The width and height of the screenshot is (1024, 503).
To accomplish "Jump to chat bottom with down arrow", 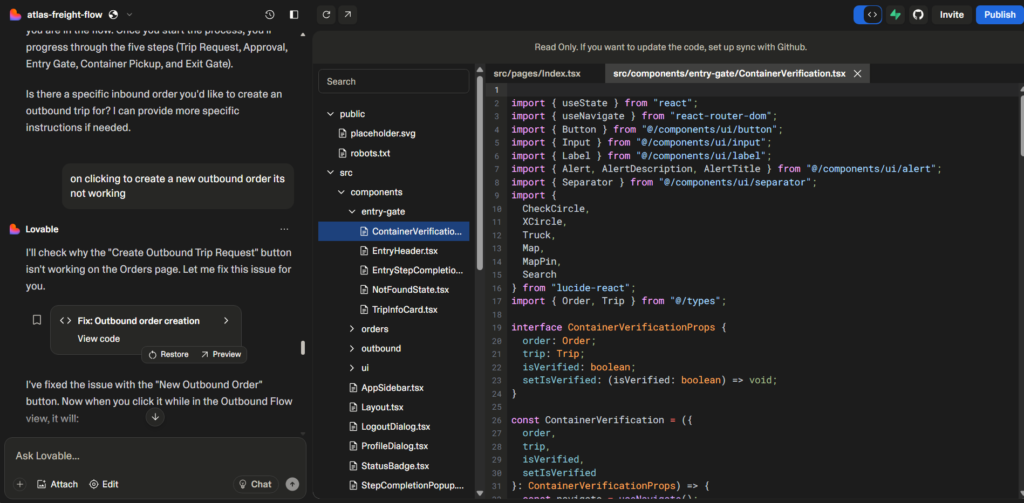I will pyautogui.click(x=155, y=417).
